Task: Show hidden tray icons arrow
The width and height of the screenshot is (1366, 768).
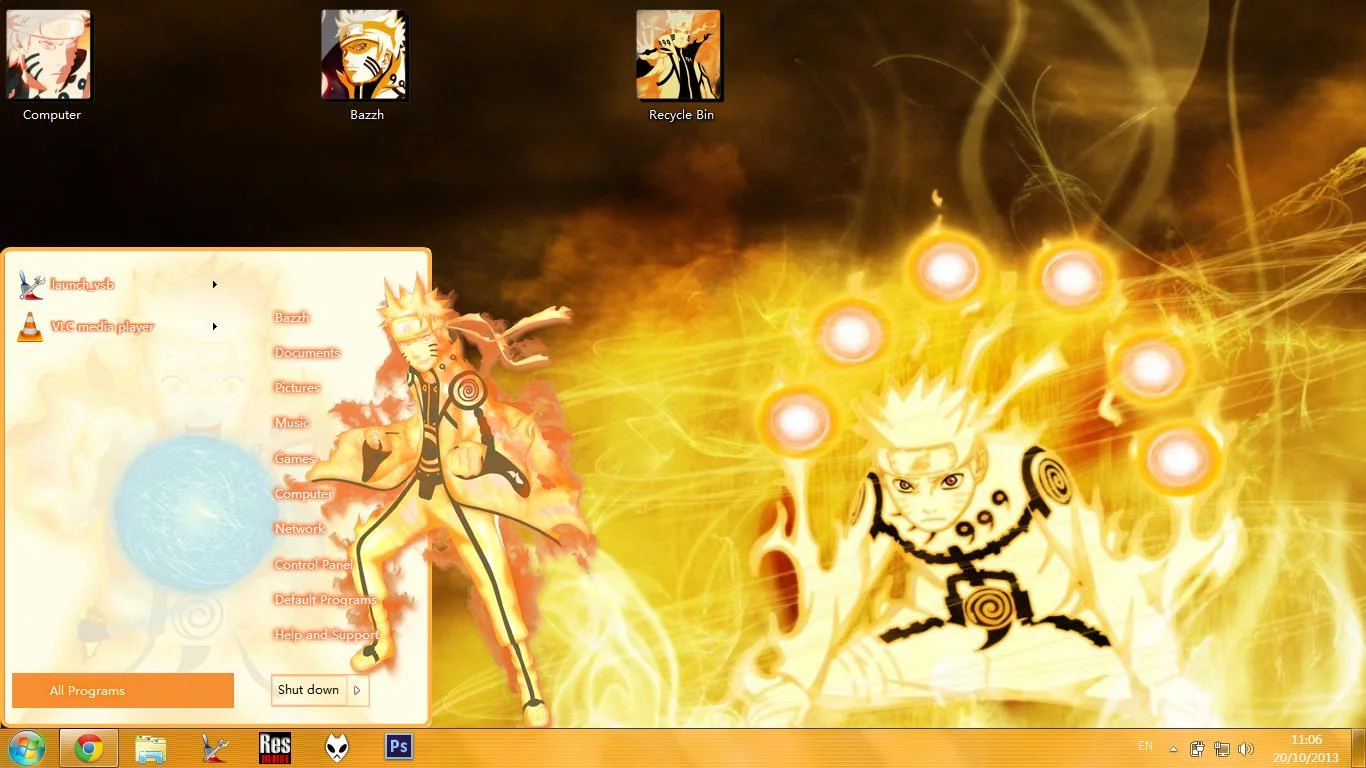Action: pyautogui.click(x=1173, y=748)
